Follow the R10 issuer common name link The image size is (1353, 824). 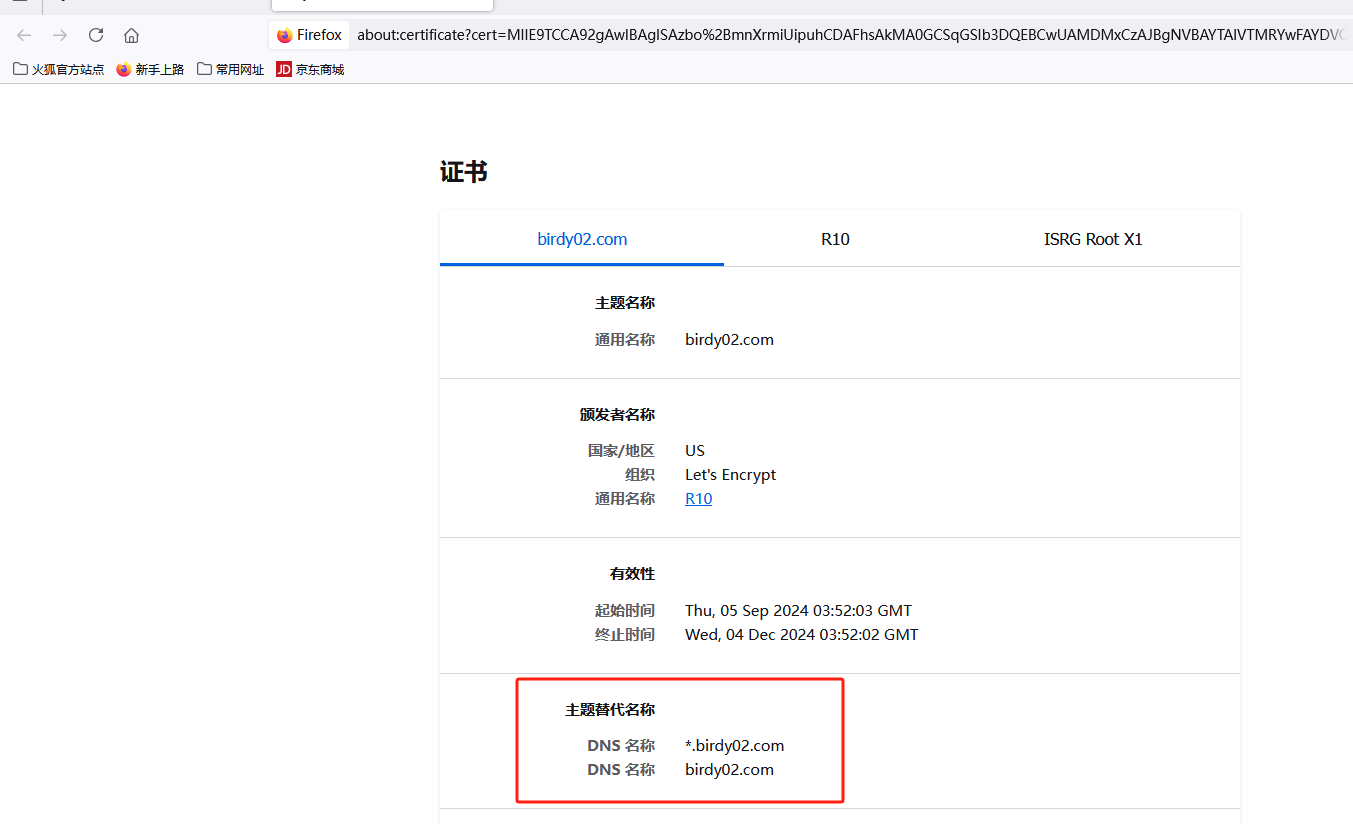coord(698,499)
